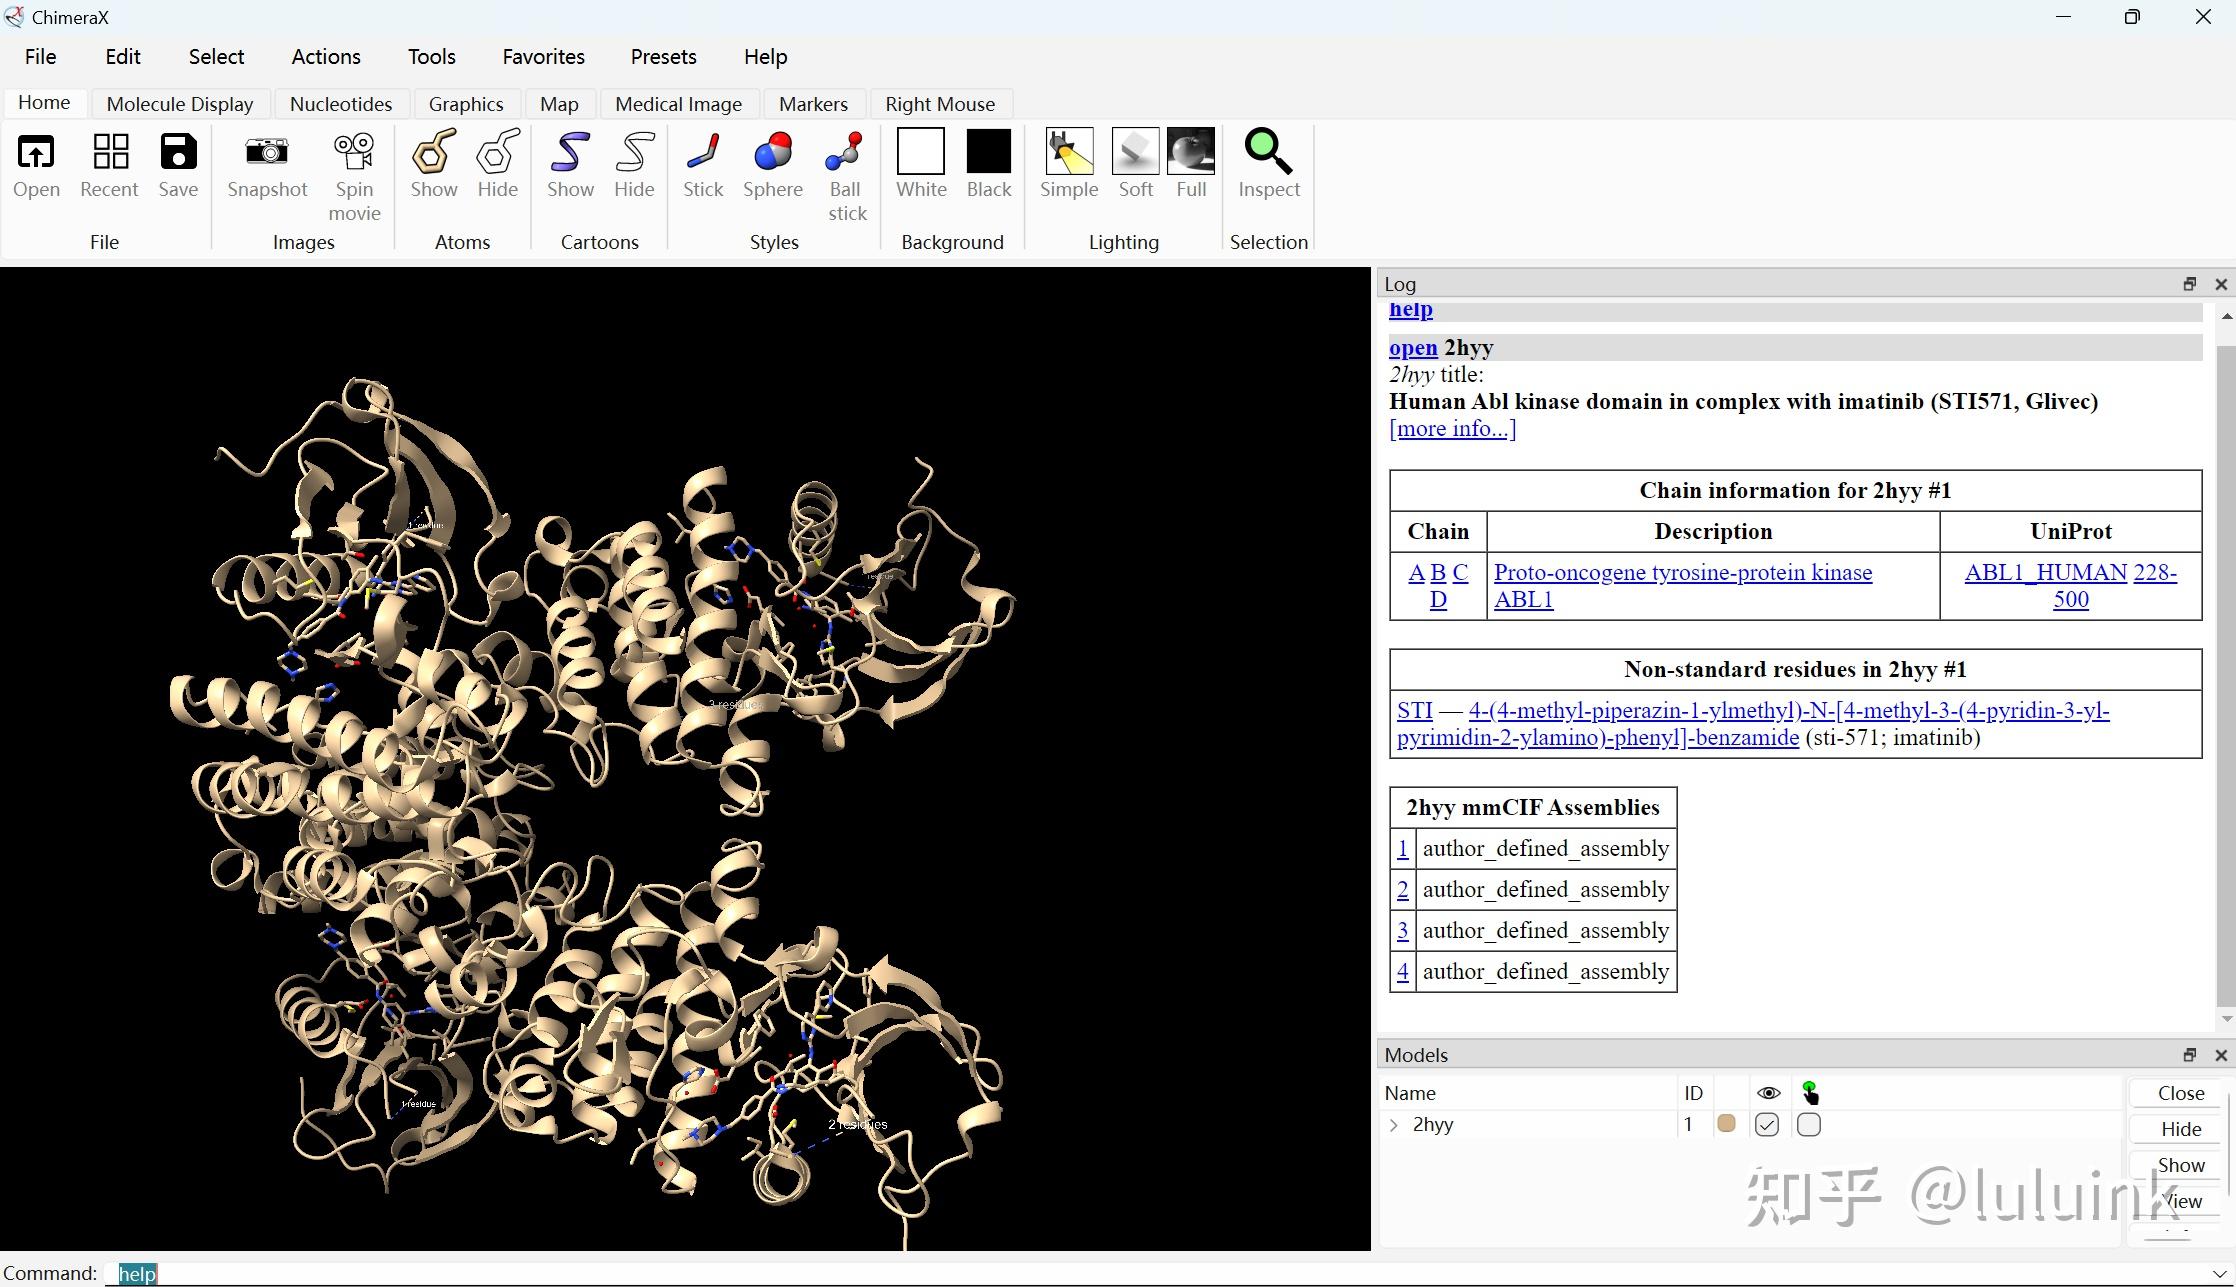Image resolution: width=2236 pixels, height=1287 pixels.
Task: Save the session with the Save icon
Action: click(x=178, y=153)
